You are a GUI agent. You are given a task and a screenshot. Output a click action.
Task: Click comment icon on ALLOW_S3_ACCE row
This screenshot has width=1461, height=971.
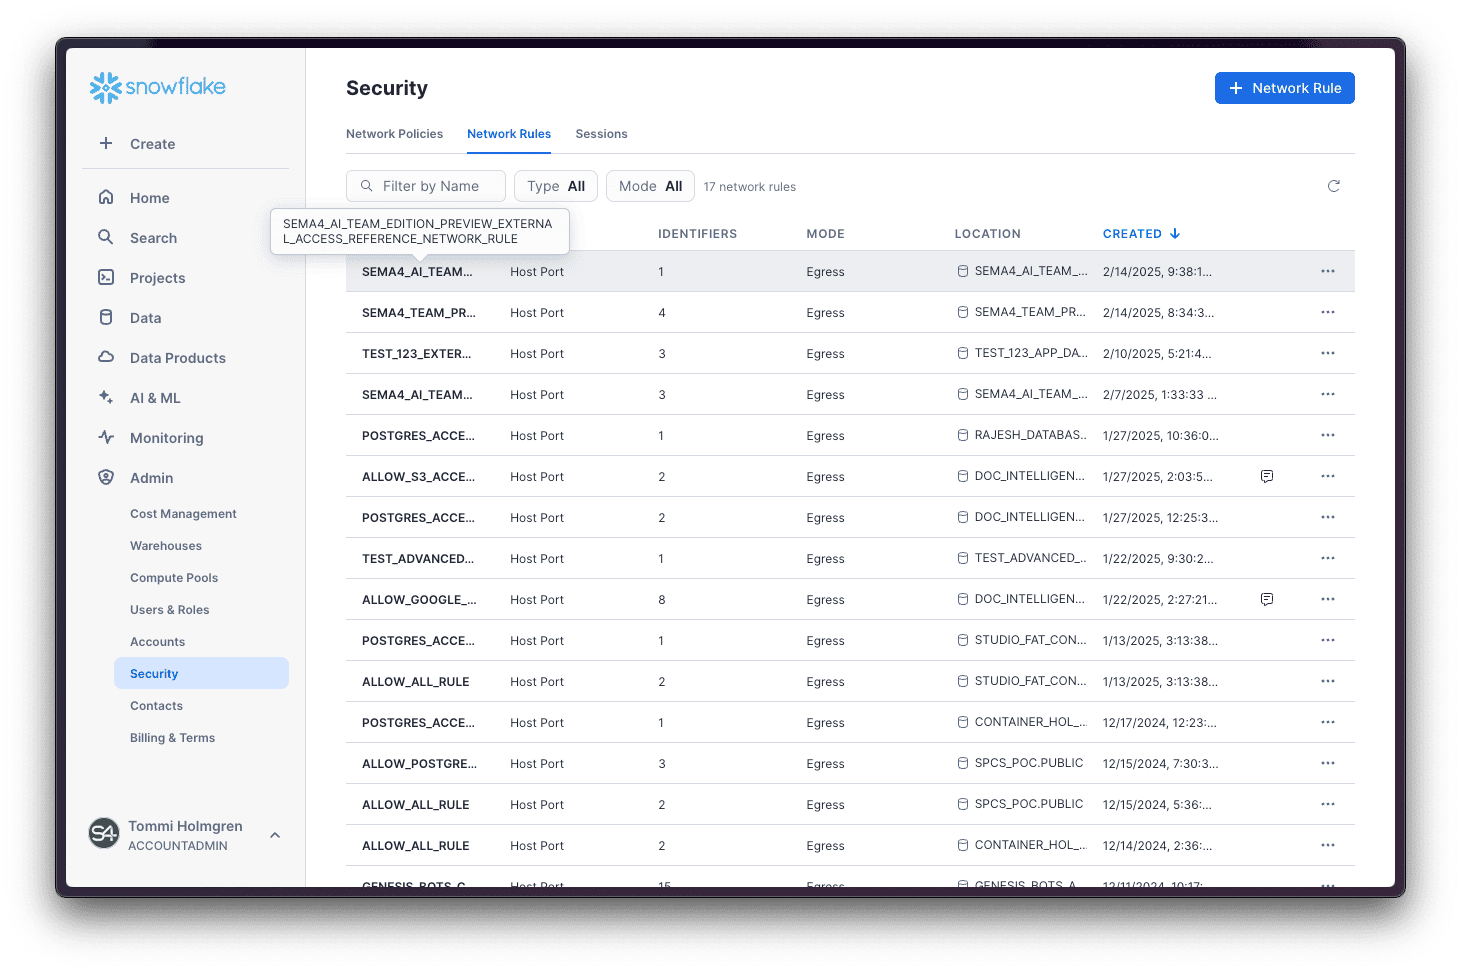click(x=1266, y=476)
